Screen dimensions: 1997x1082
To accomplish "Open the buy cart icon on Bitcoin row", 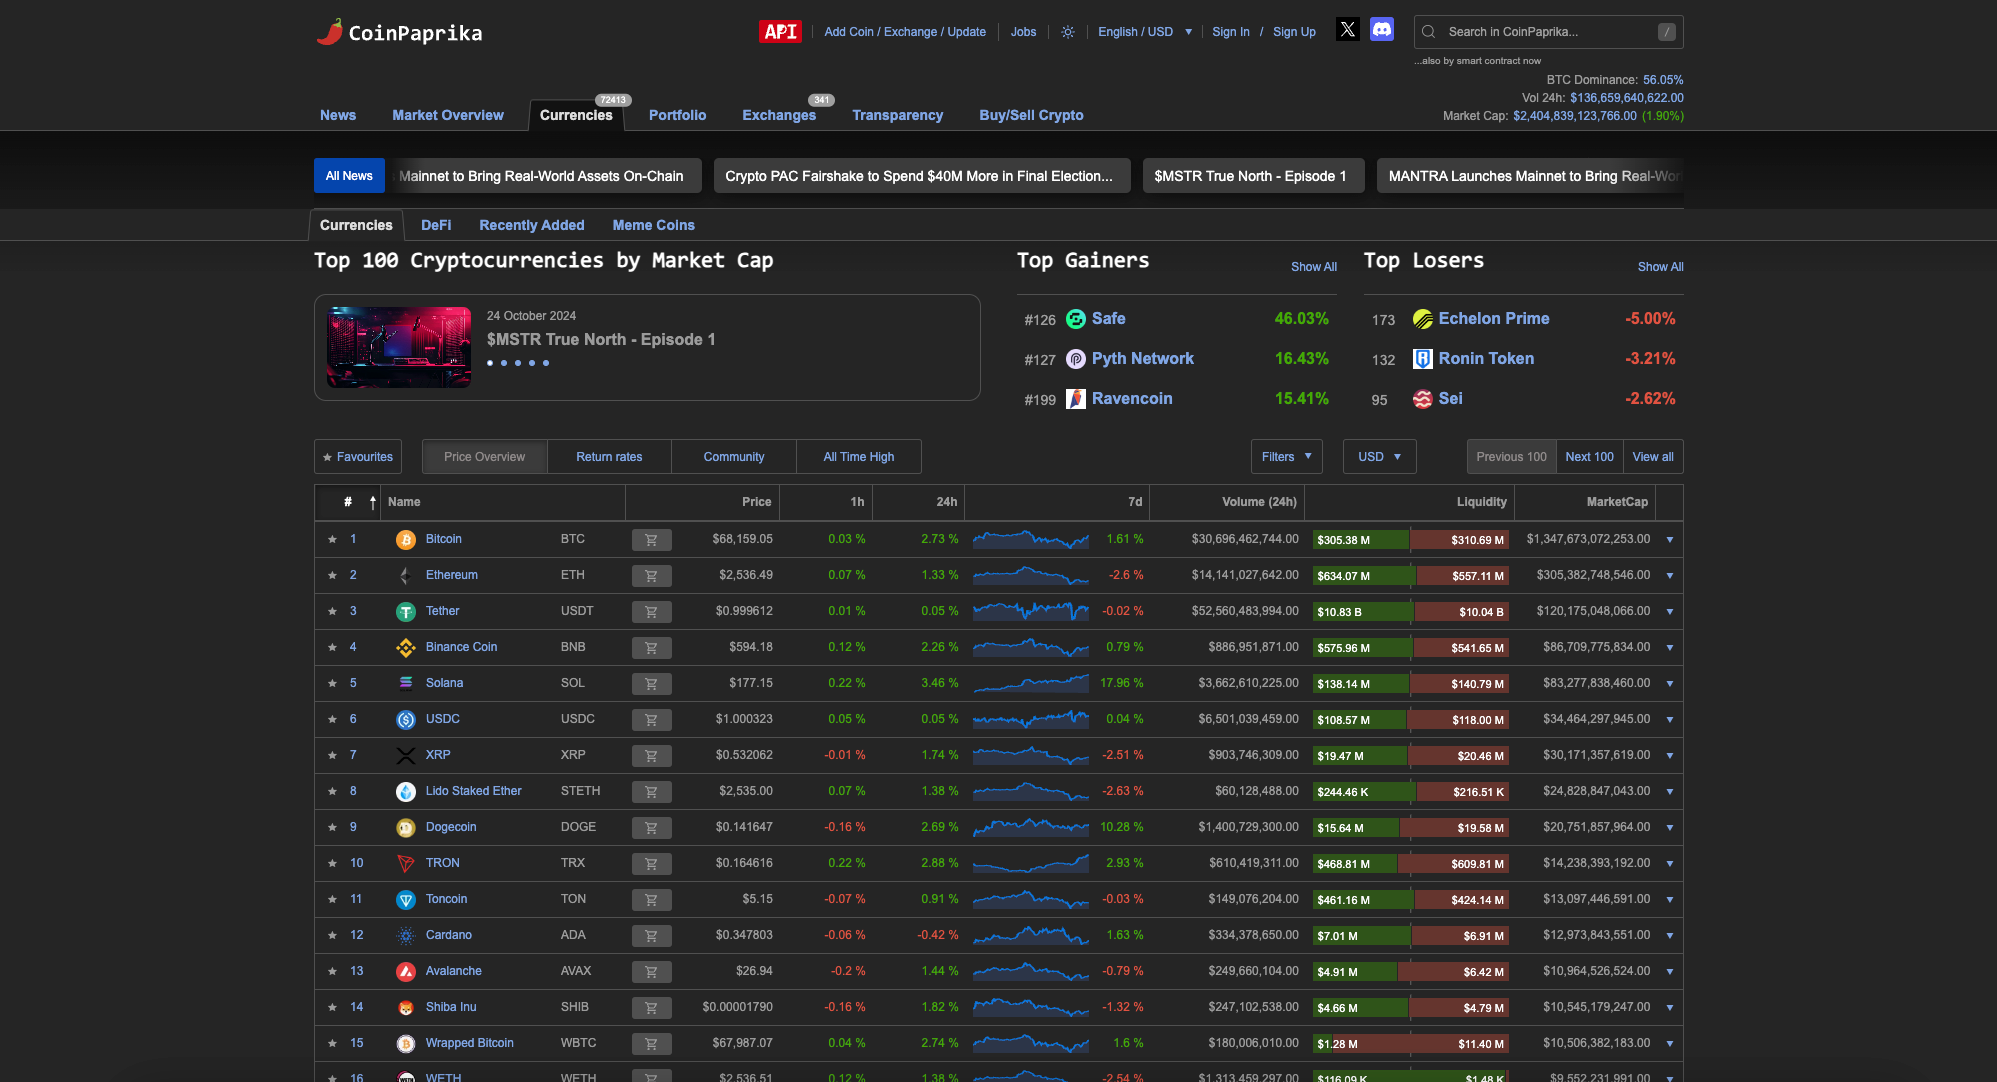I will point(651,539).
